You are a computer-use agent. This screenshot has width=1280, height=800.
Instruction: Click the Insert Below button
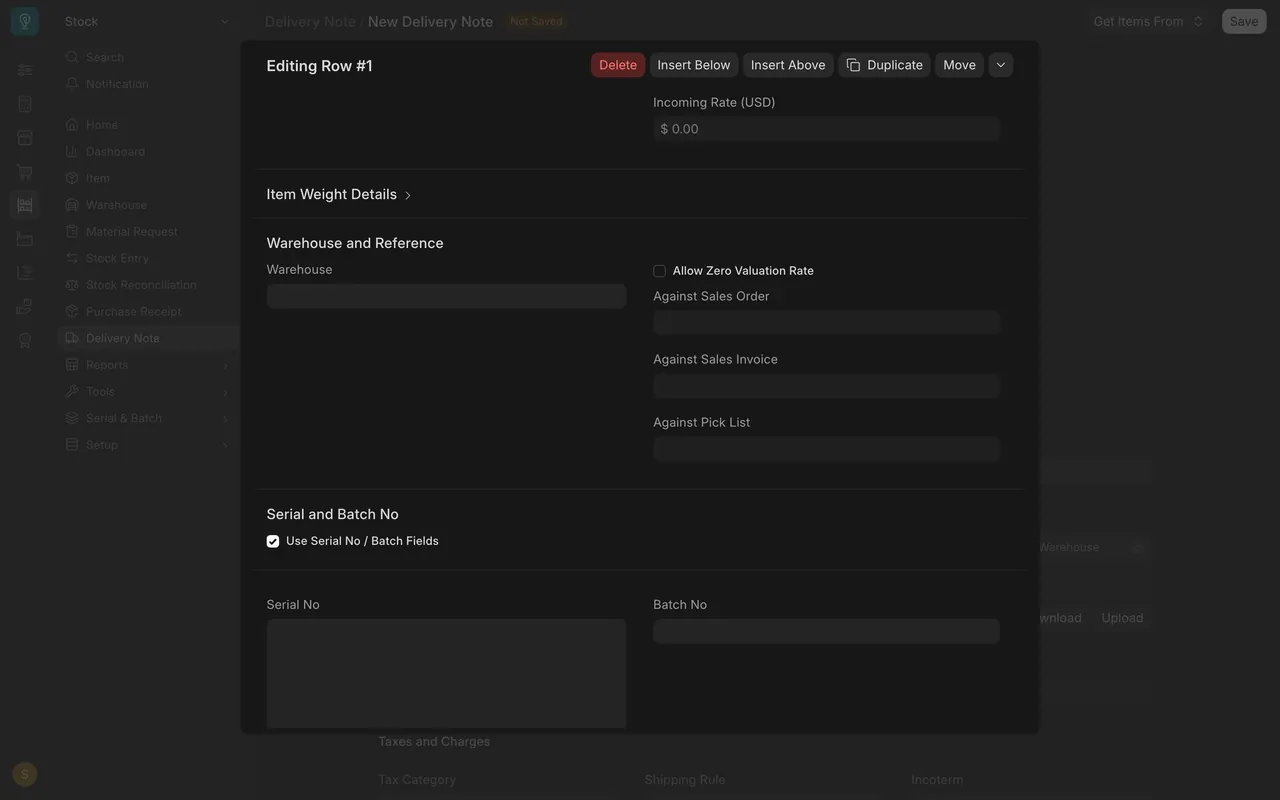click(x=694, y=65)
